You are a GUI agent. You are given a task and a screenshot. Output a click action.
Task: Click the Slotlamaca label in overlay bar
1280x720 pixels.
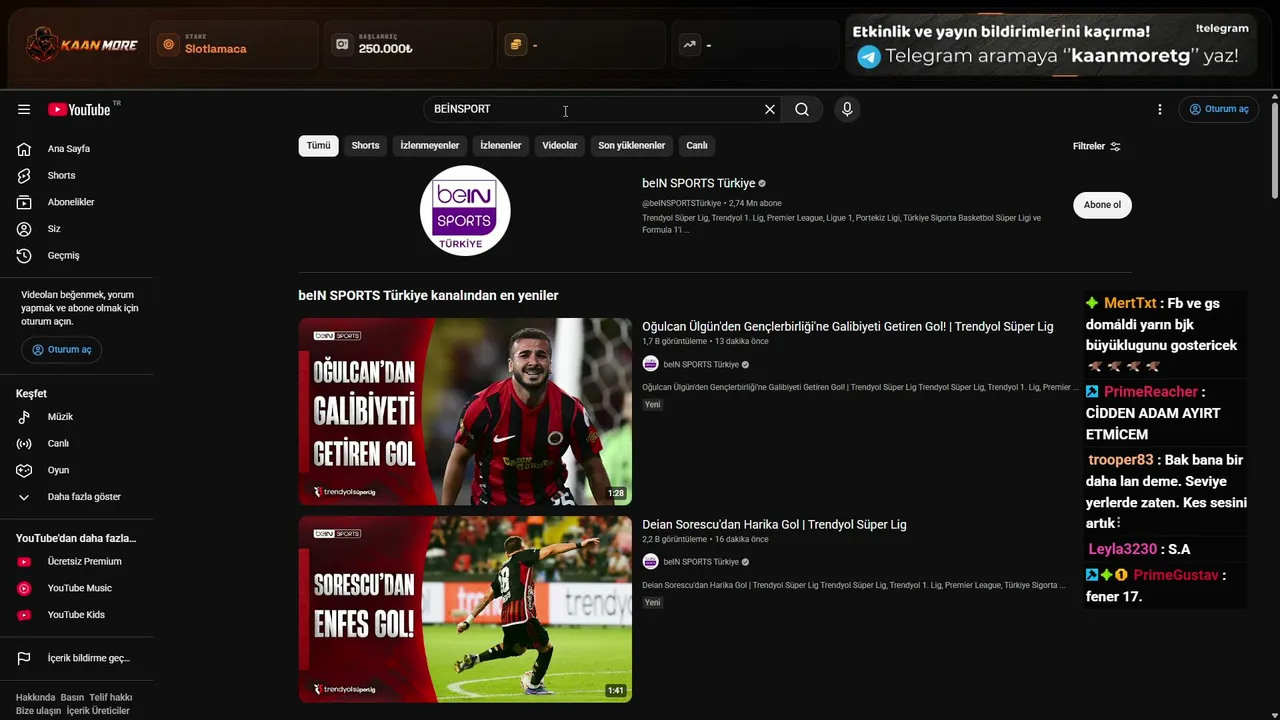(215, 49)
